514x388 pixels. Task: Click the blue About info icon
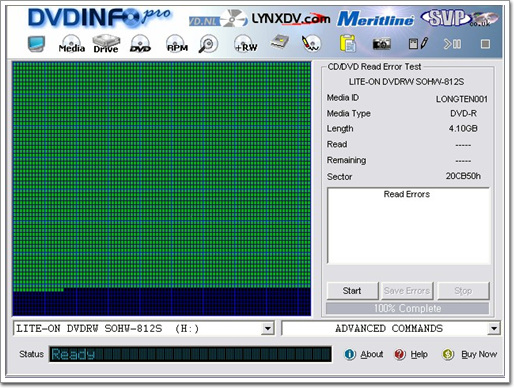click(x=350, y=354)
